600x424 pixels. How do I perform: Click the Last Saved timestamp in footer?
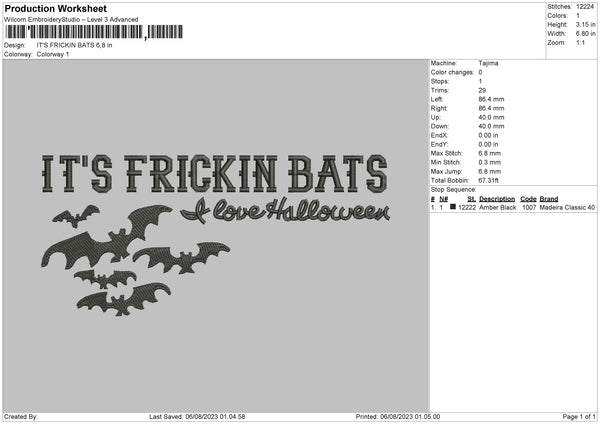click(x=196, y=417)
